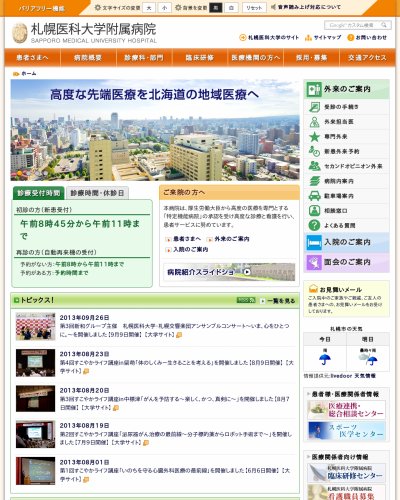Image resolution: width=400 pixels, height=500 pixels.
Task: Switch background color to white
Action: point(231,8)
